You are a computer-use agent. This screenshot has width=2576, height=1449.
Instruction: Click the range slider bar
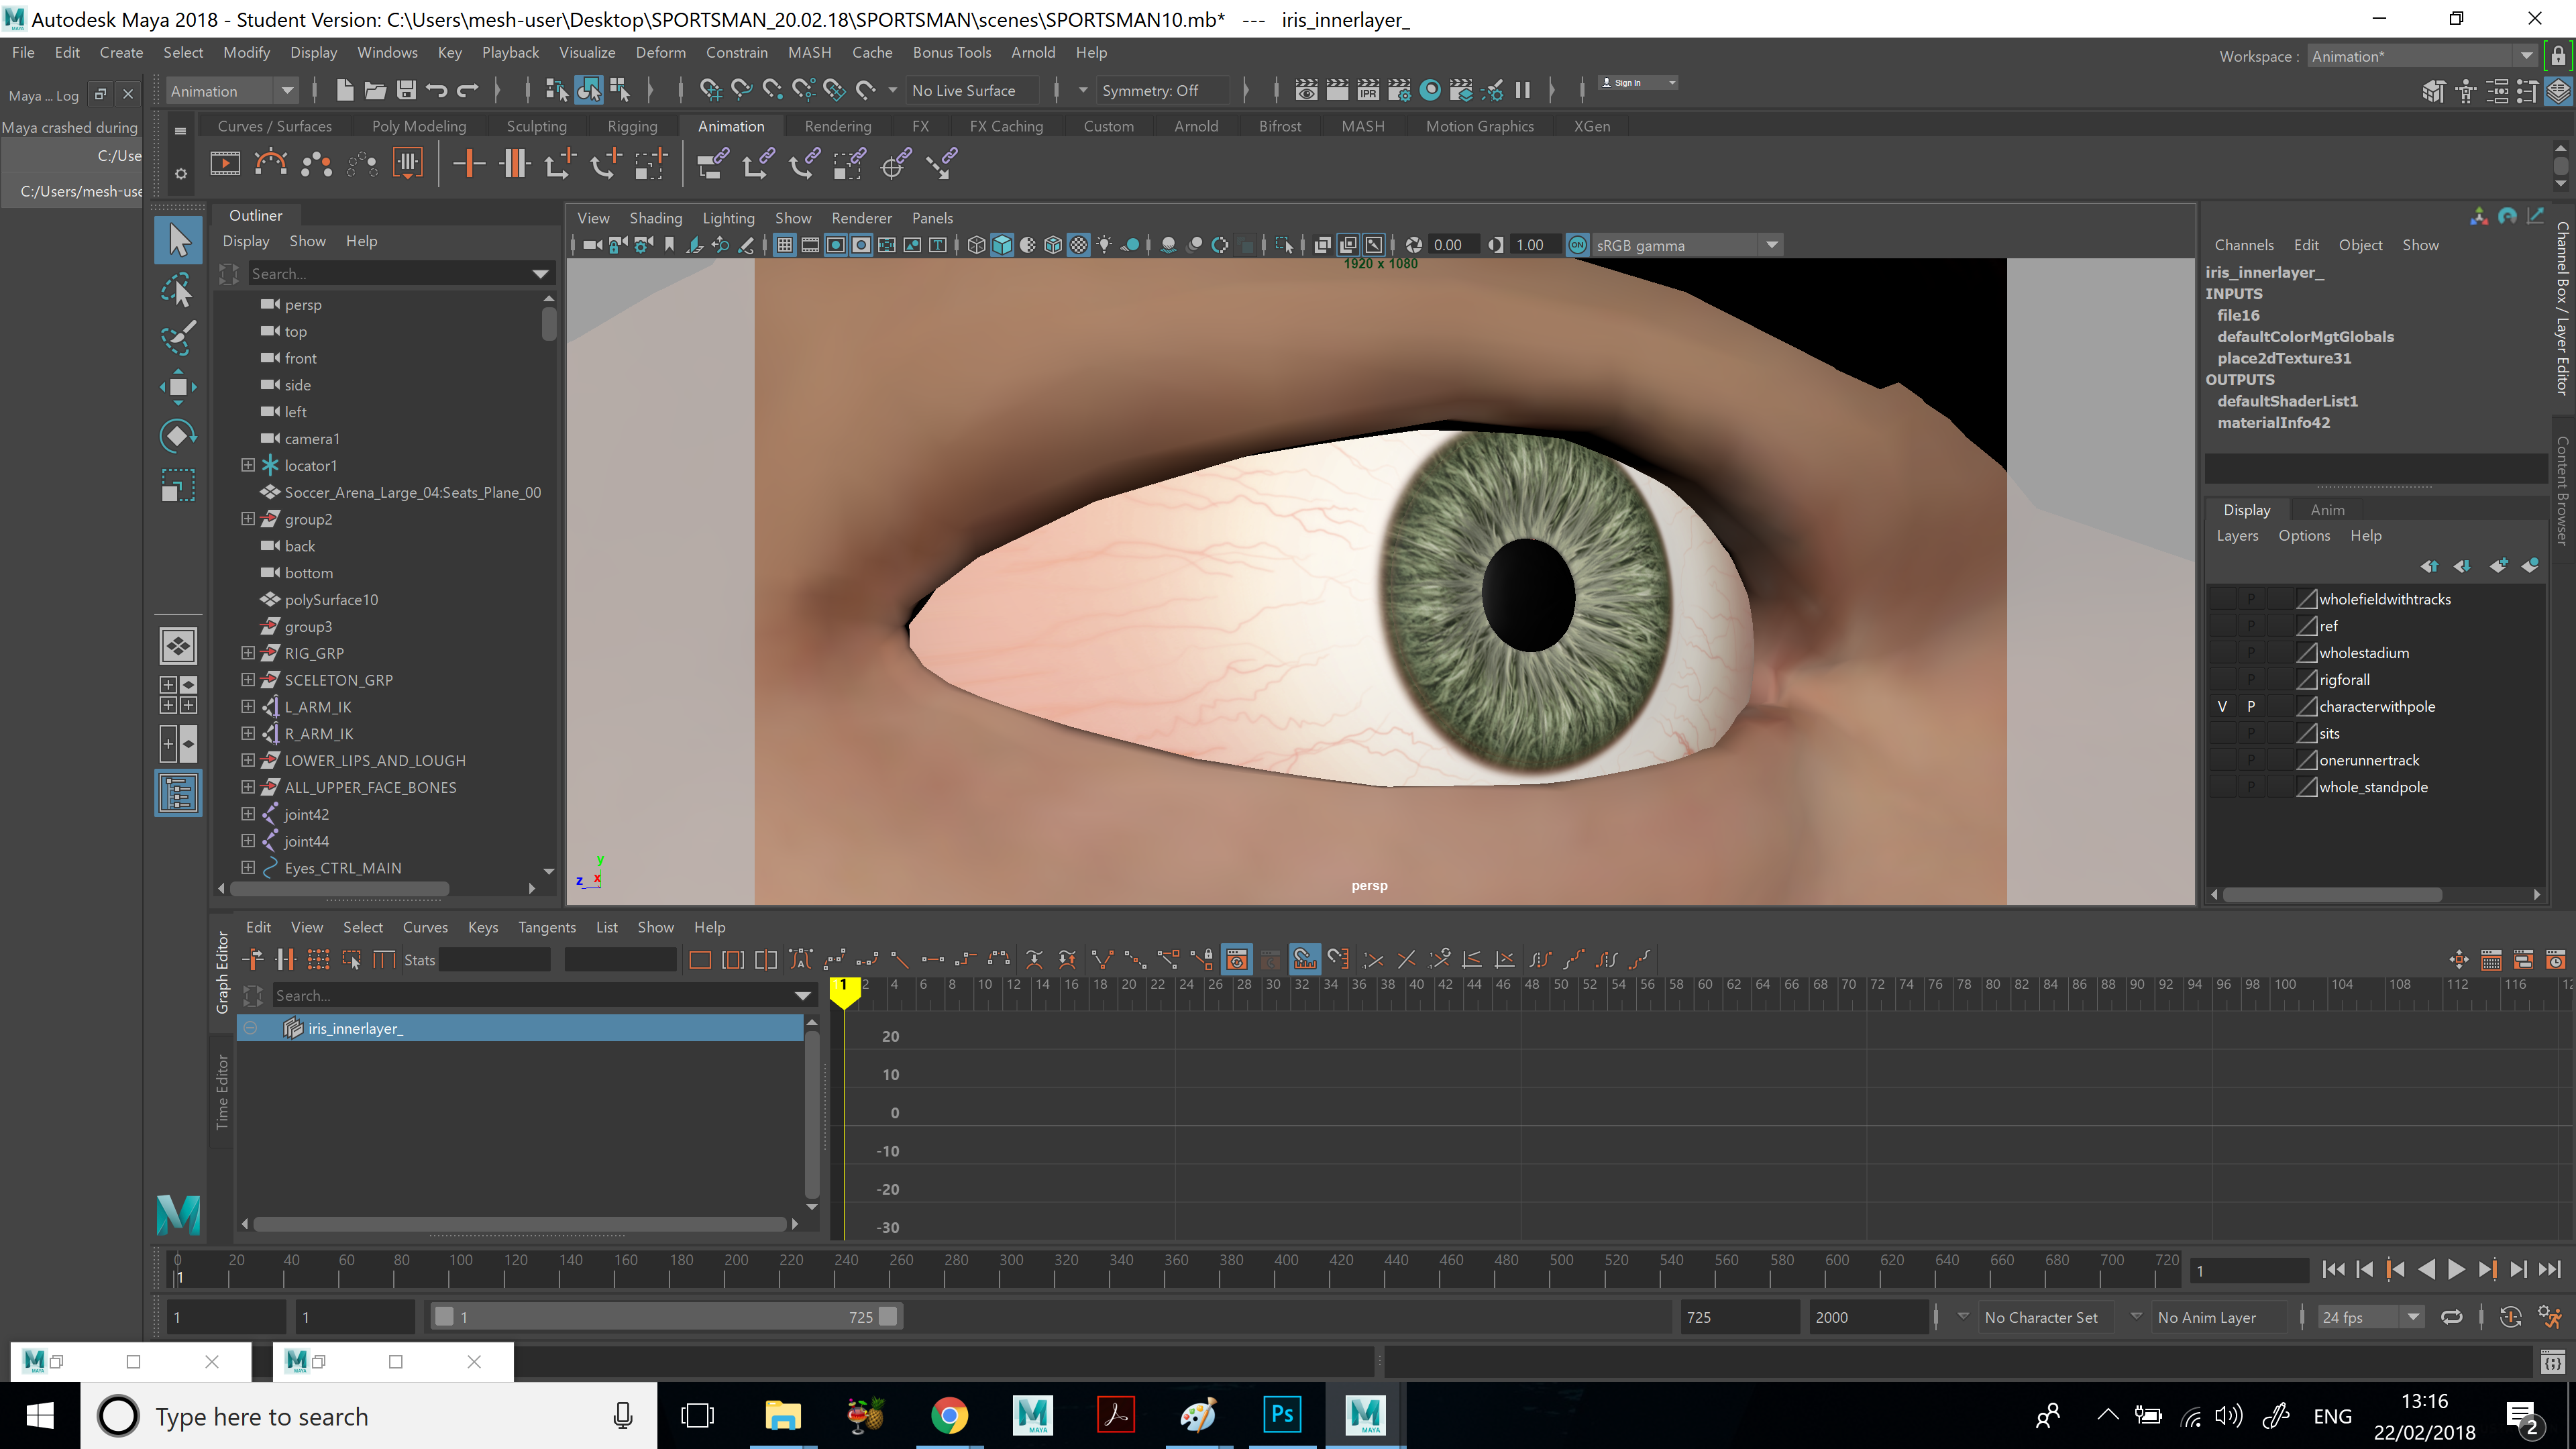click(666, 1317)
